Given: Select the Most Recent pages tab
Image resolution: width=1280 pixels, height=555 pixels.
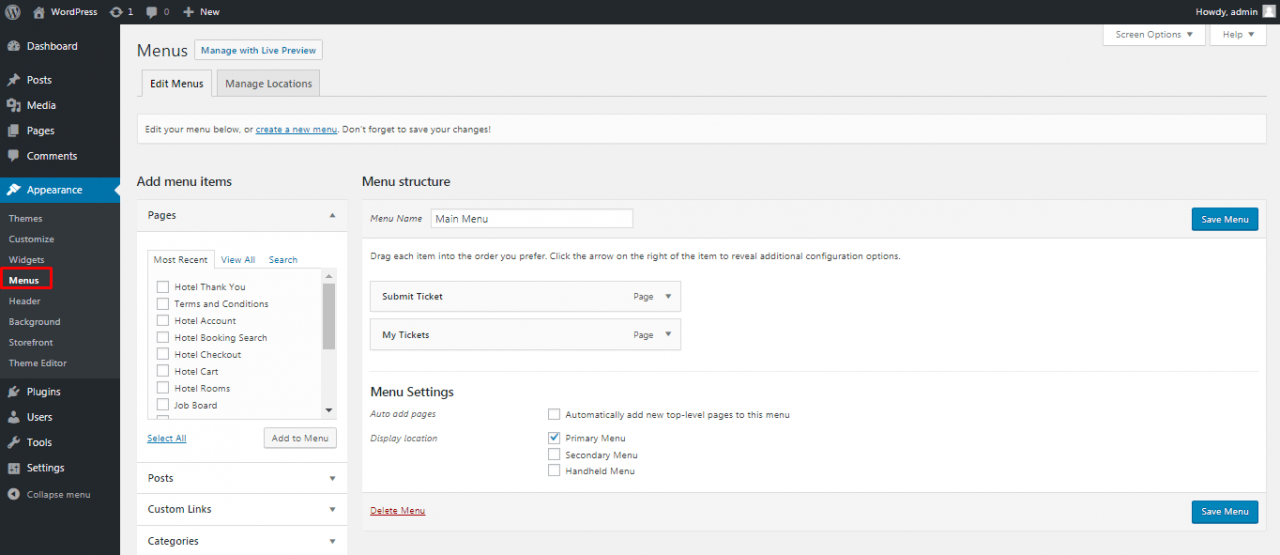Looking at the screenshot, I should (x=180, y=260).
